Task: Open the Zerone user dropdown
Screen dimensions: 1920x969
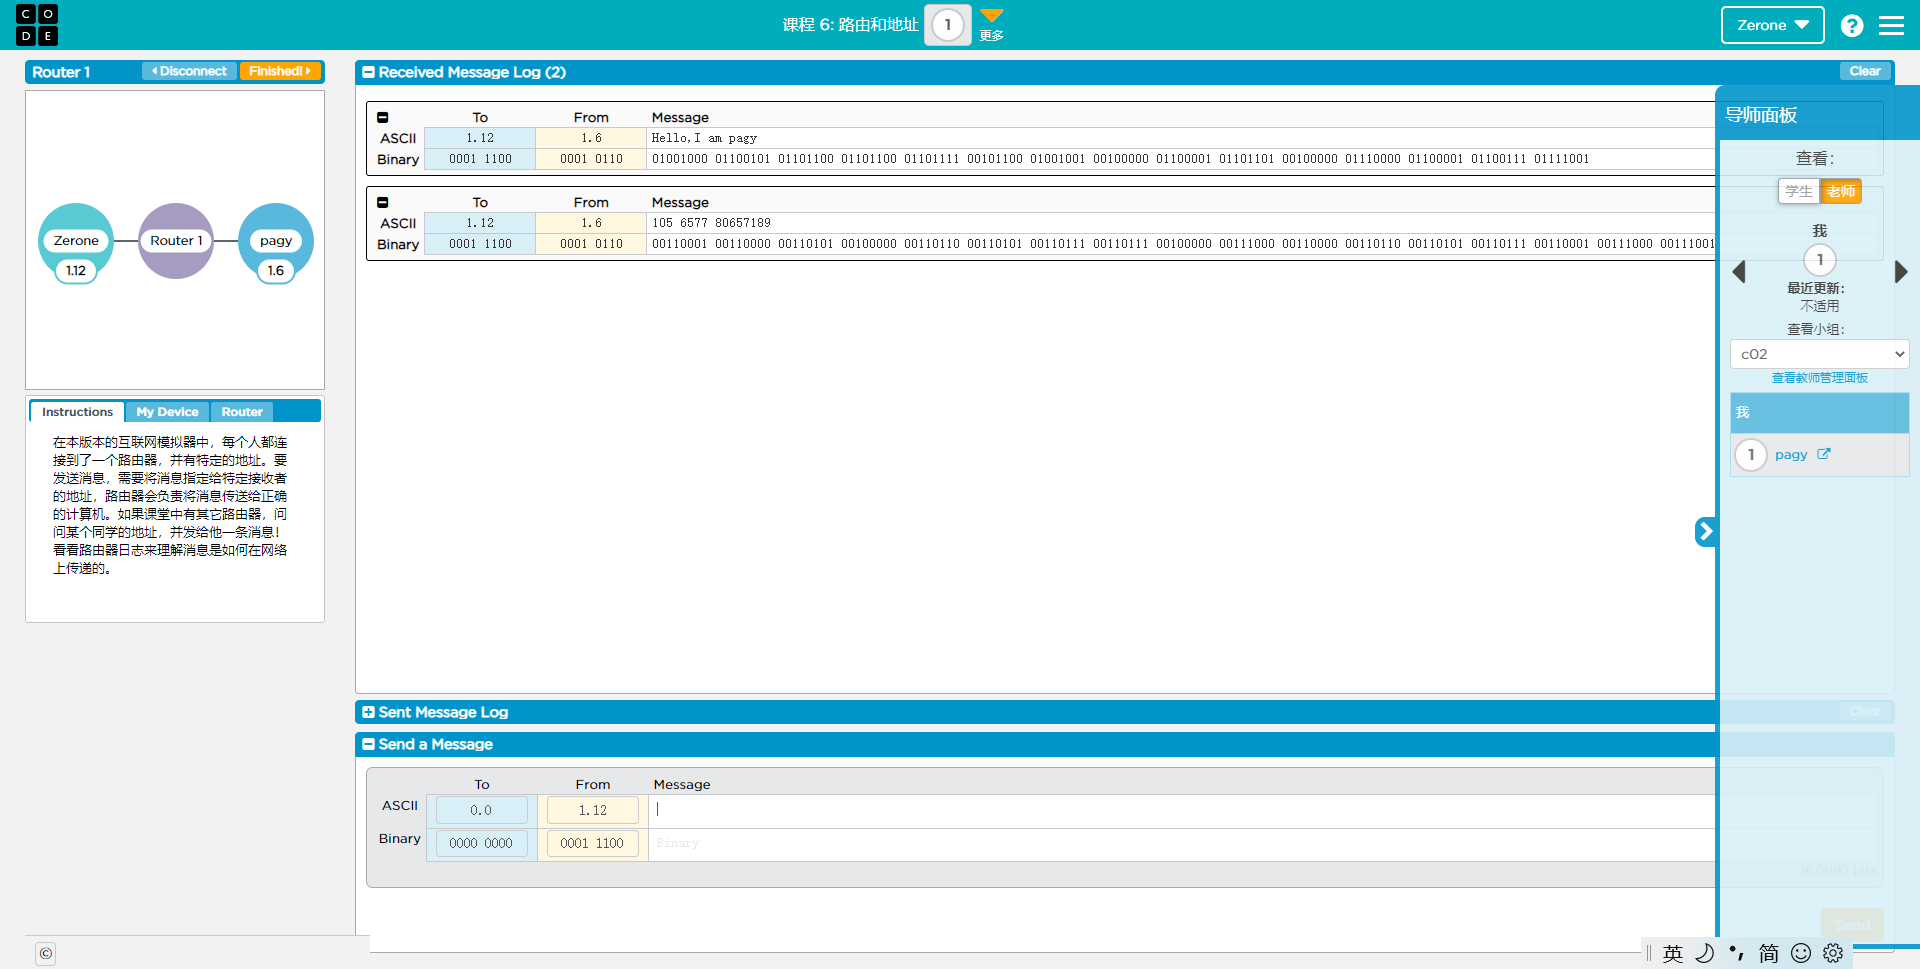Action: pos(1772,25)
